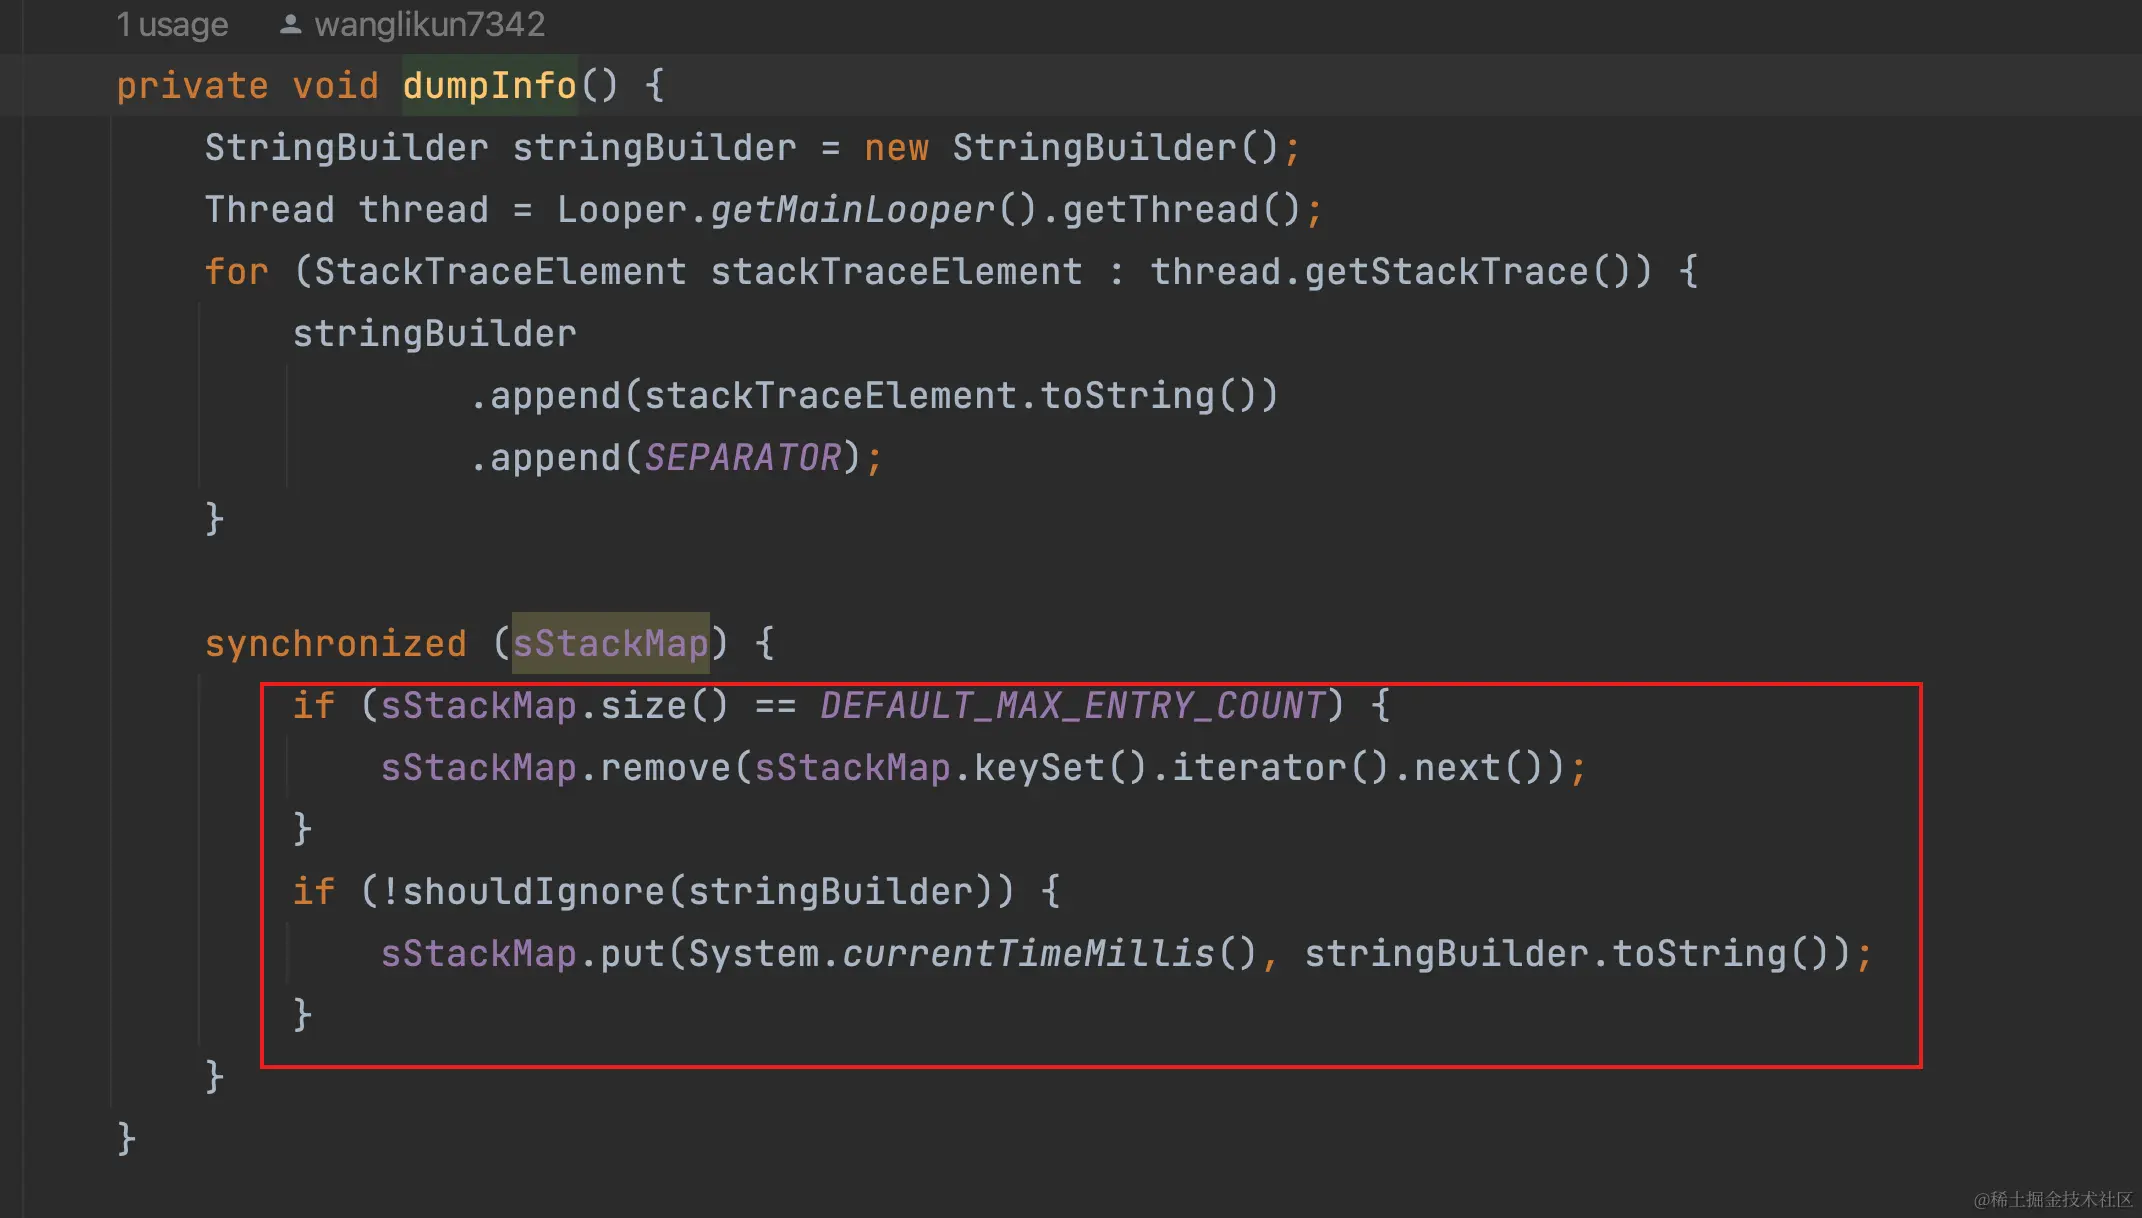Click the 'new' keyword before StringBuilder
Viewport: 2142px width, 1218px height.
896,148
